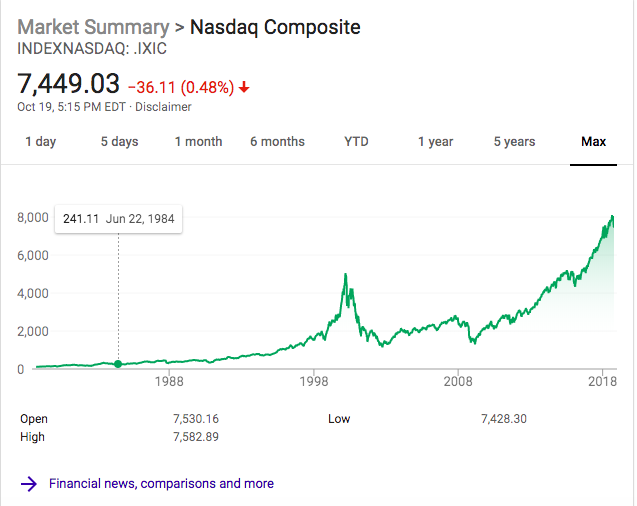
Task: Click the purple arrow icon beside Financial news
Action: click(x=30, y=484)
